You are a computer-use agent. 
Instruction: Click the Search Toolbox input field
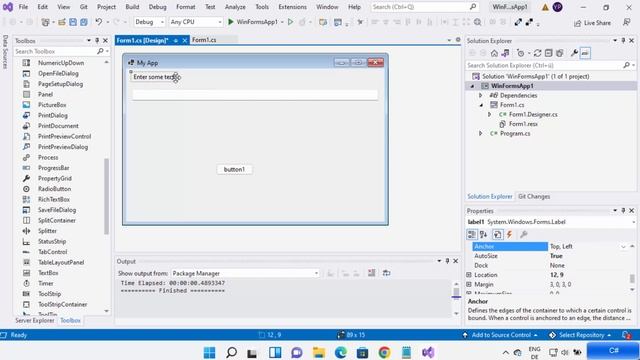pyautogui.click(x=55, y=51)
